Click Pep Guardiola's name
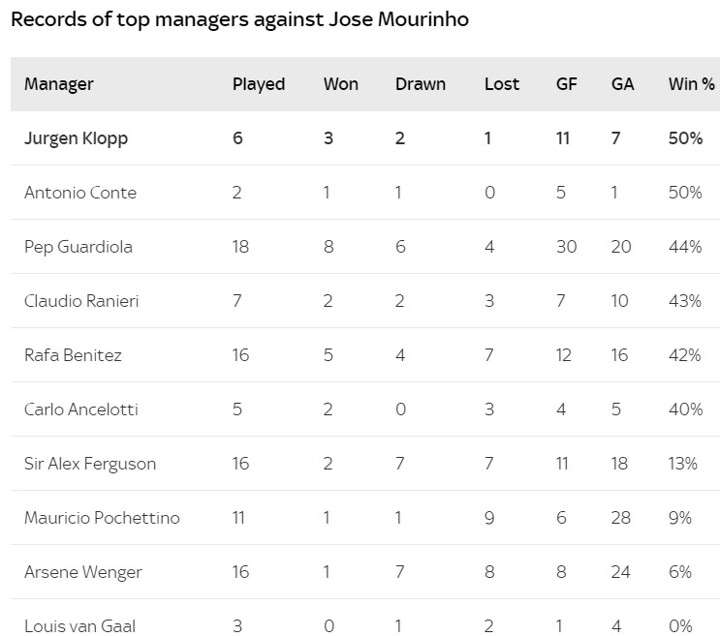 [x=78, y=247]
